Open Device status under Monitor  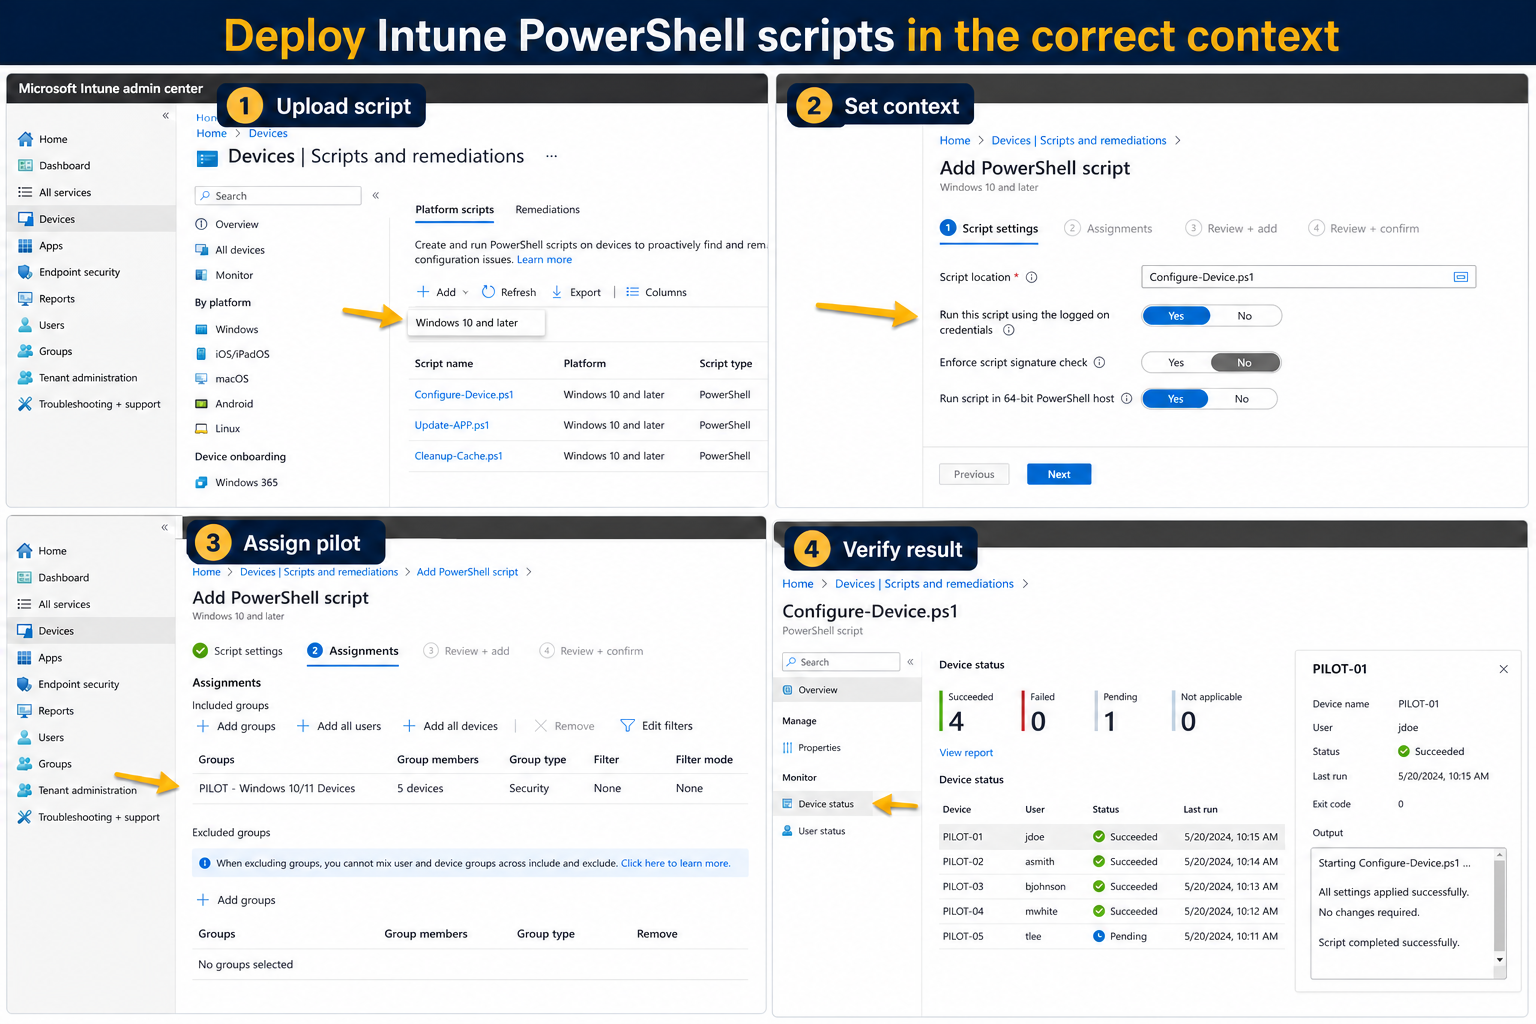pyautogui.click(x=825, y=804)
